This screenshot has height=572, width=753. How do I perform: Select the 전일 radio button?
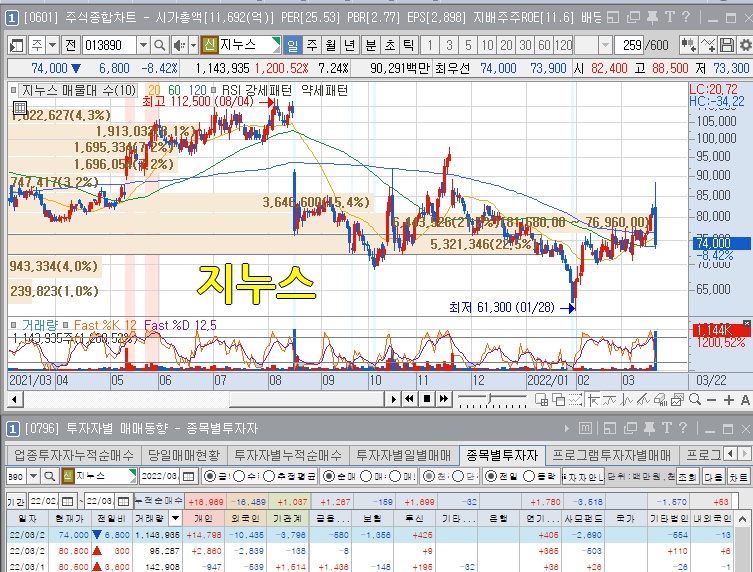[x=490, y=476]
